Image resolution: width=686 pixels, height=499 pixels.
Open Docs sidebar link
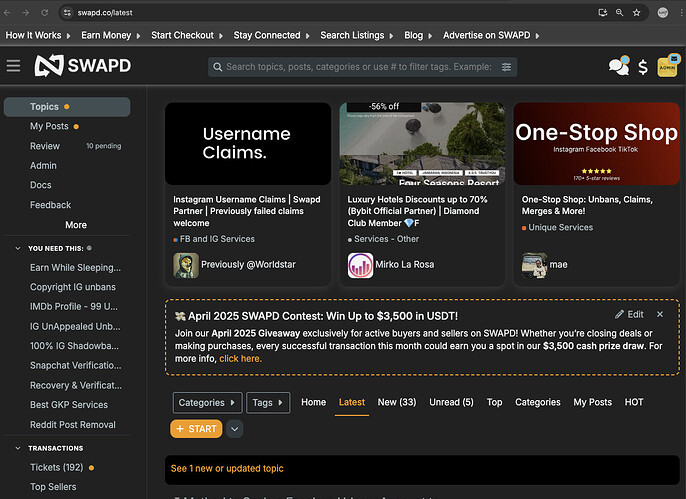(40, 185)
